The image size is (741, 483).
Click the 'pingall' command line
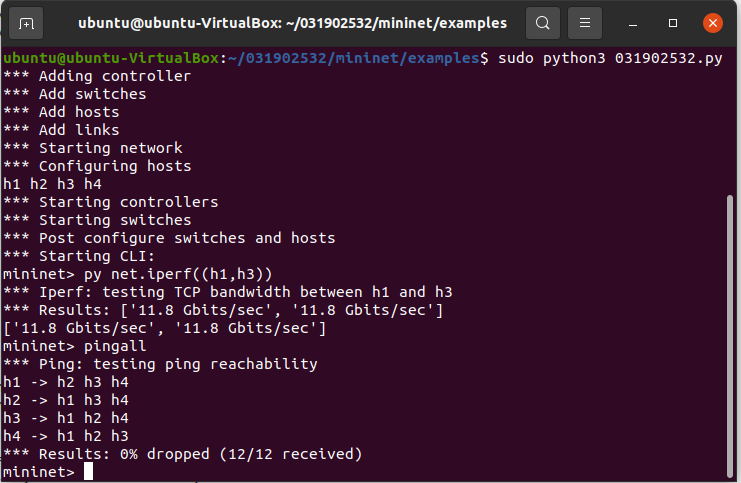click(75, 346)
